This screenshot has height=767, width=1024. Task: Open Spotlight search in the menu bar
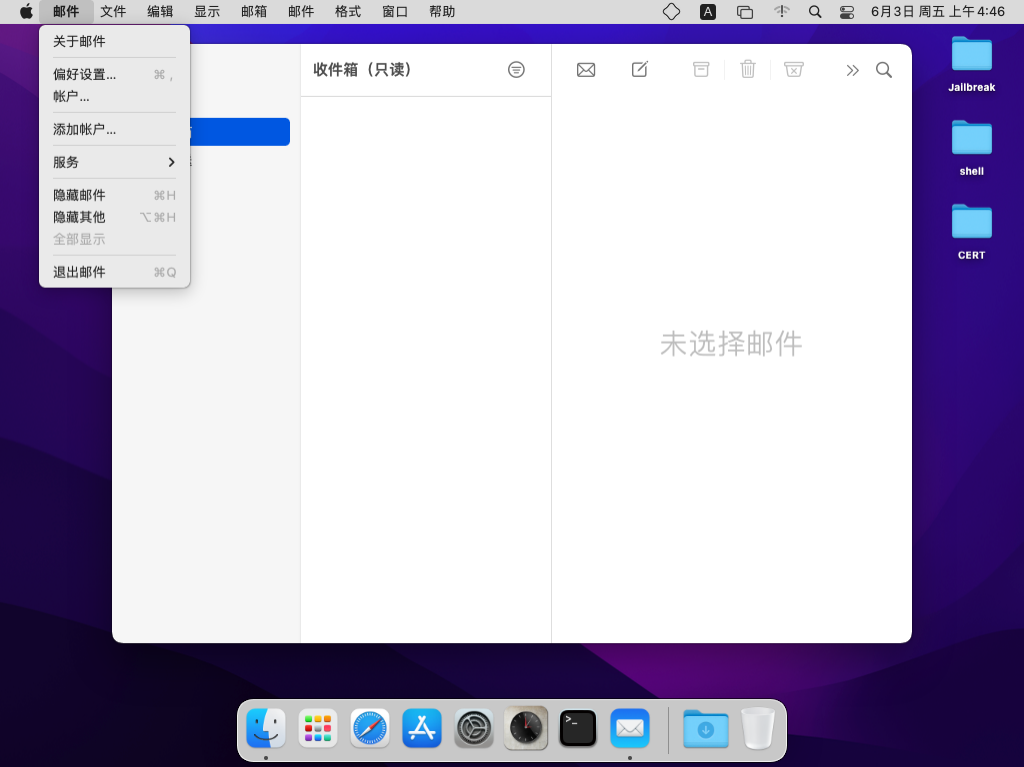click(x=815, y=12)
